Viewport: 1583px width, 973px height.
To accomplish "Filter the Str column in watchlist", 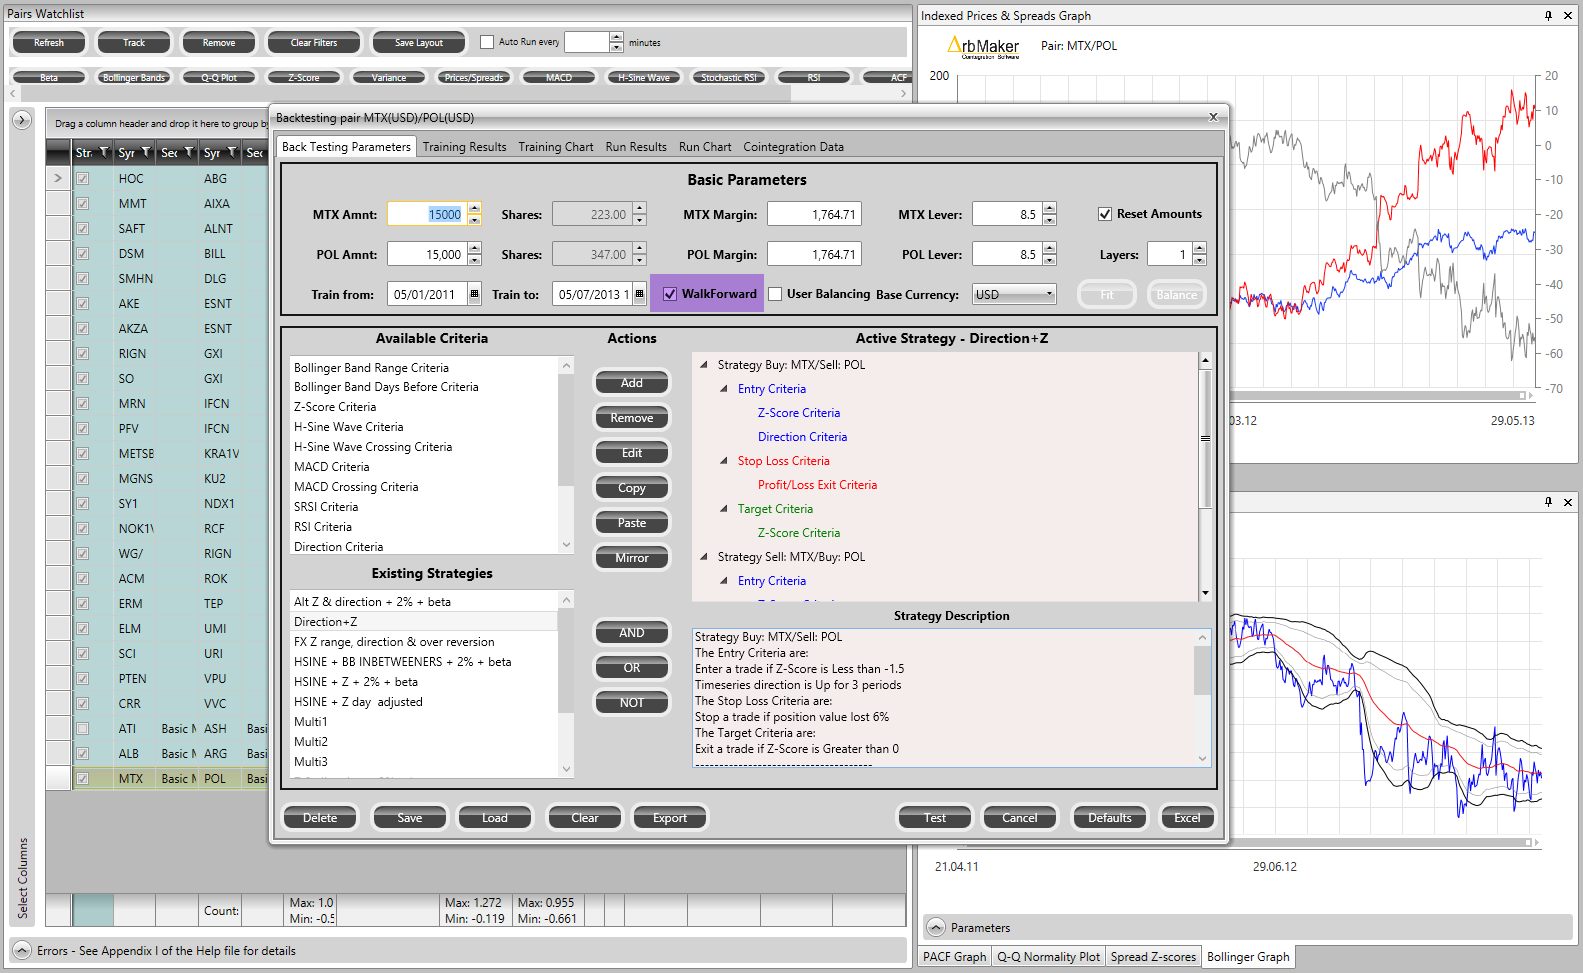I will pyautogui.click(x=104, y=152).
